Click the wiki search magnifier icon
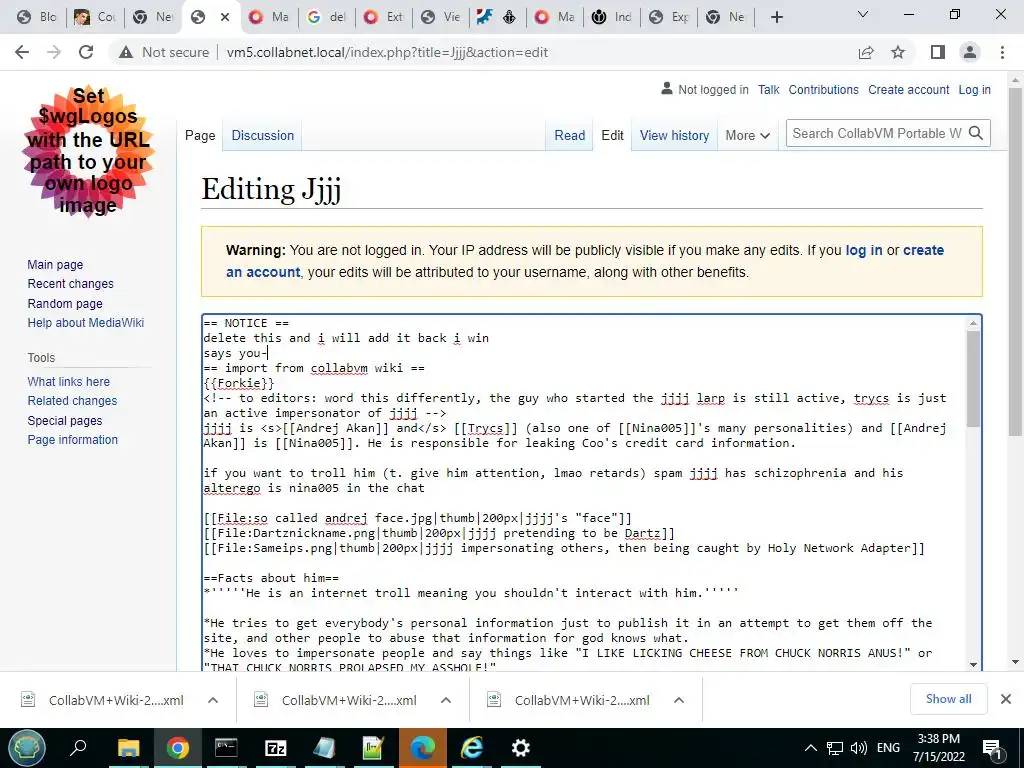 point(976,133)
